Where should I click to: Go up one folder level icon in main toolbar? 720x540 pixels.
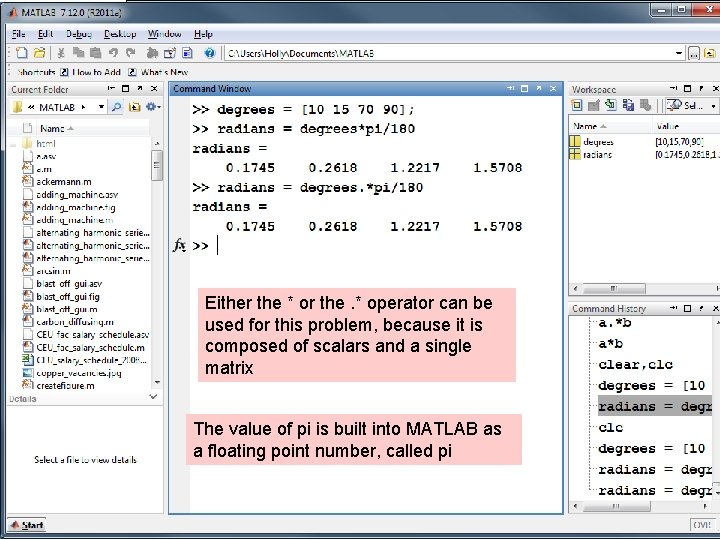(x=710, y=54)
